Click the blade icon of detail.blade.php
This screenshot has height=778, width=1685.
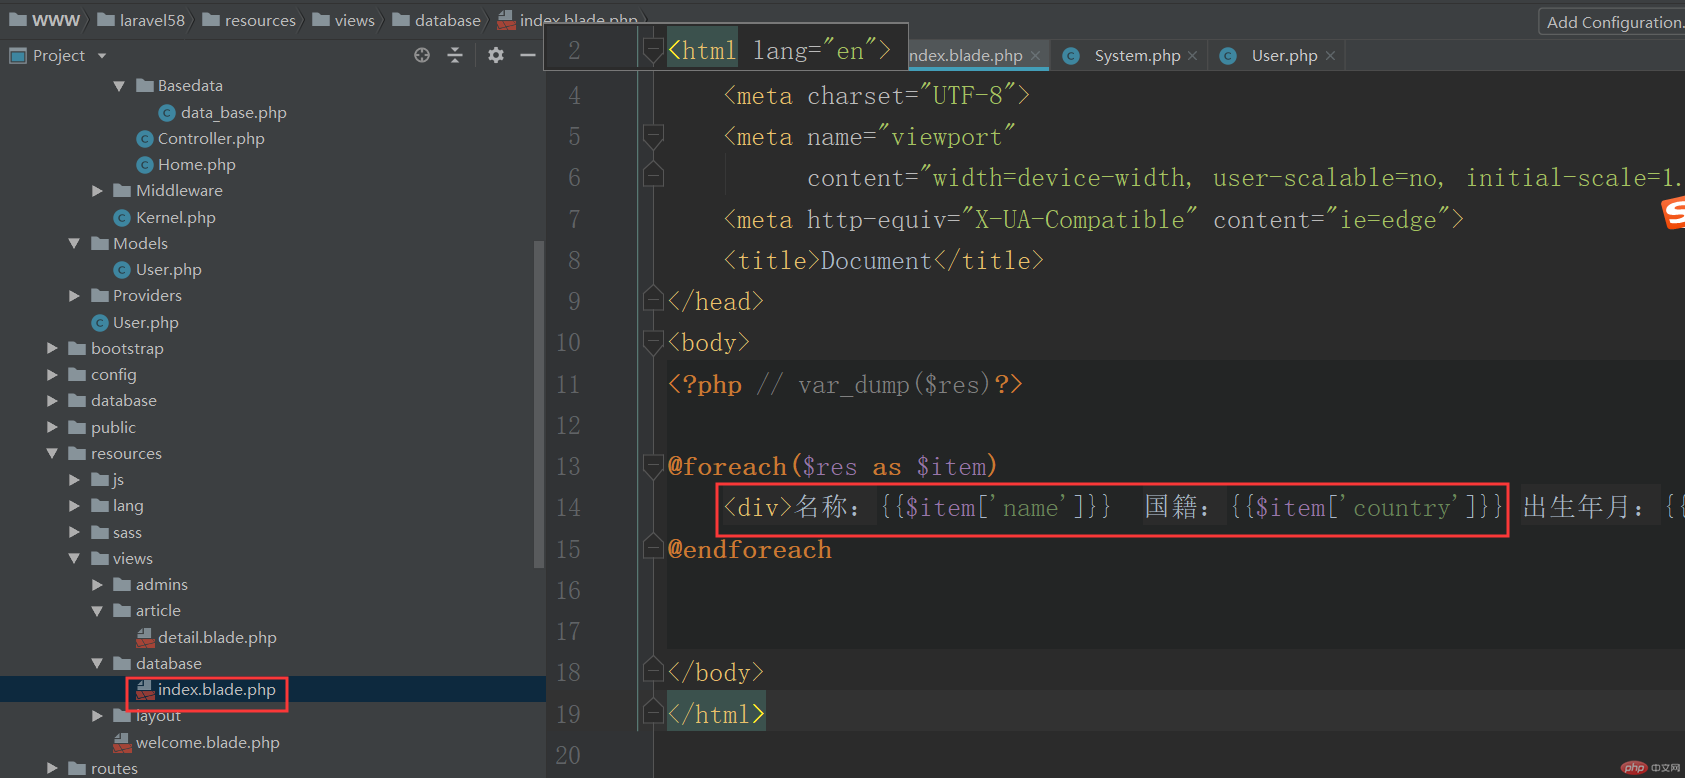(145, 637)
